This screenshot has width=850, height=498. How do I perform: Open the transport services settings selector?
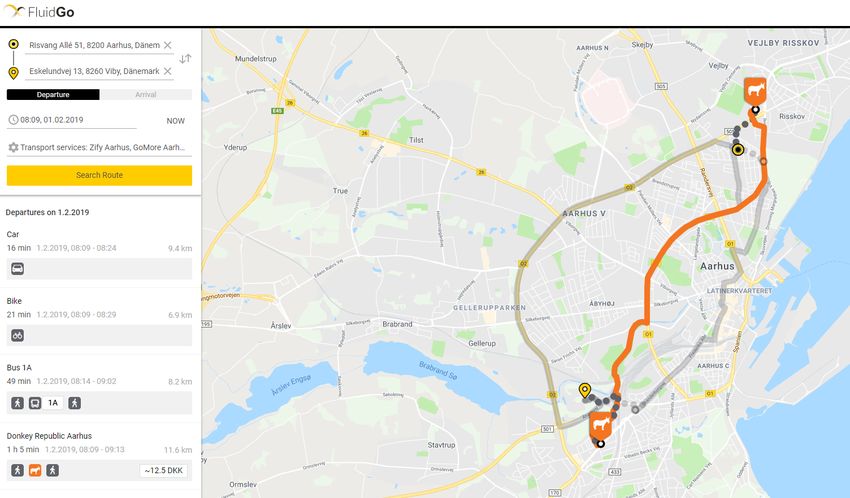click(99, 147)
